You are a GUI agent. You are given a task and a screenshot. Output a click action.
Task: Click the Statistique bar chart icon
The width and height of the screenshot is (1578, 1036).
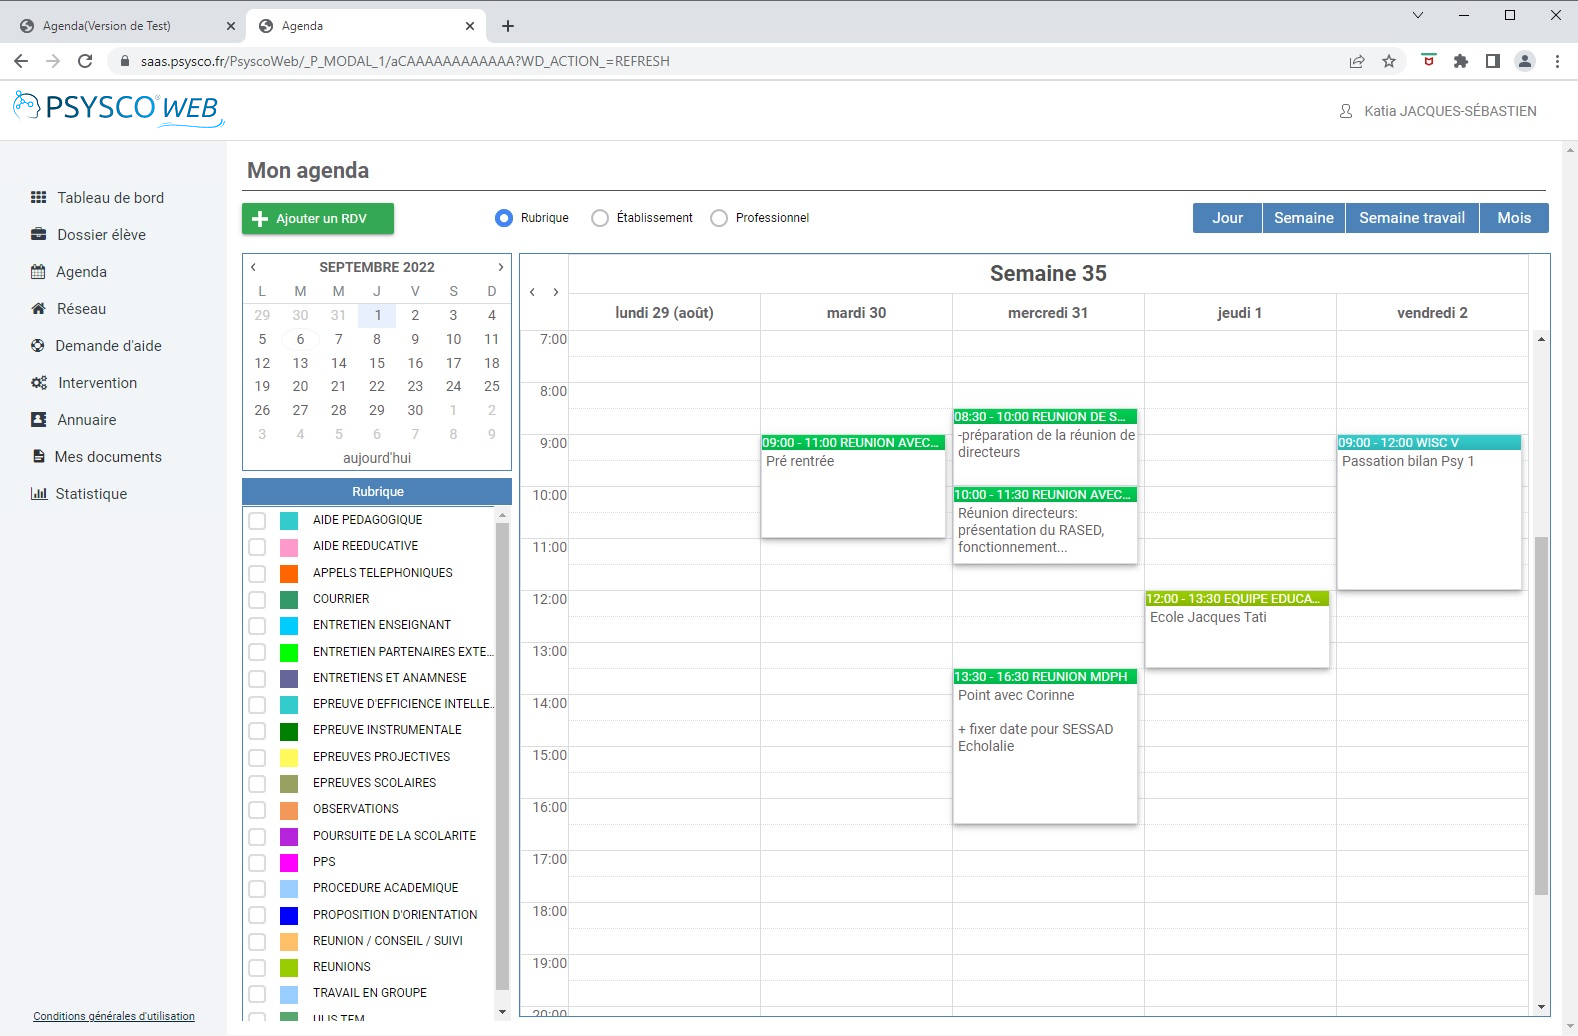tap(39, 494)
